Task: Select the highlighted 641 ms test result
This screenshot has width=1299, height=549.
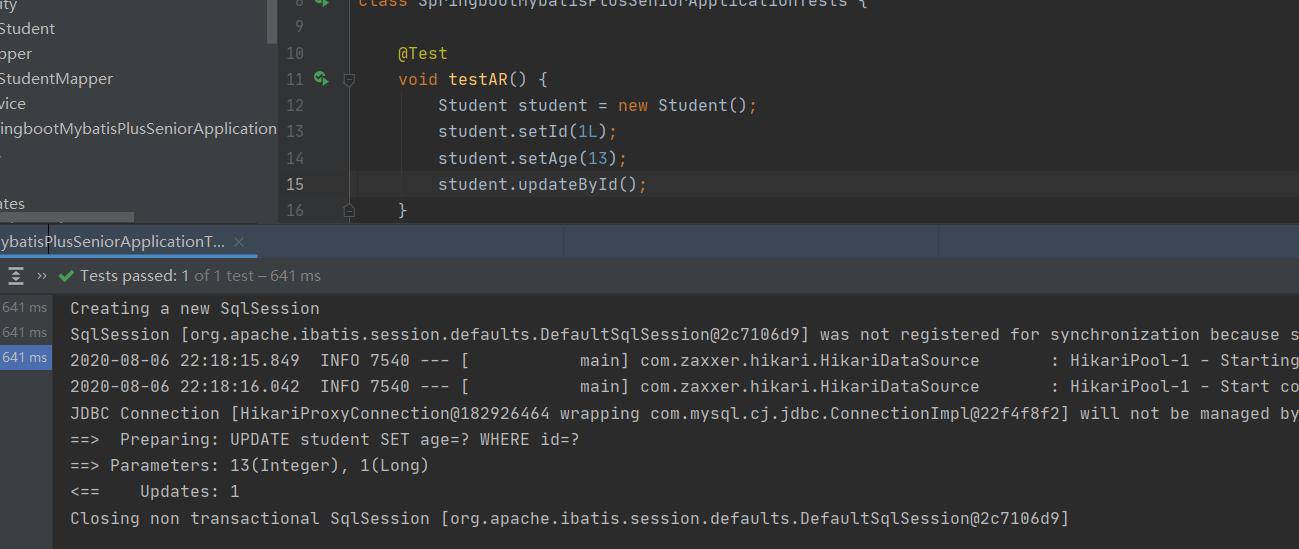Action: pos(25,357)
